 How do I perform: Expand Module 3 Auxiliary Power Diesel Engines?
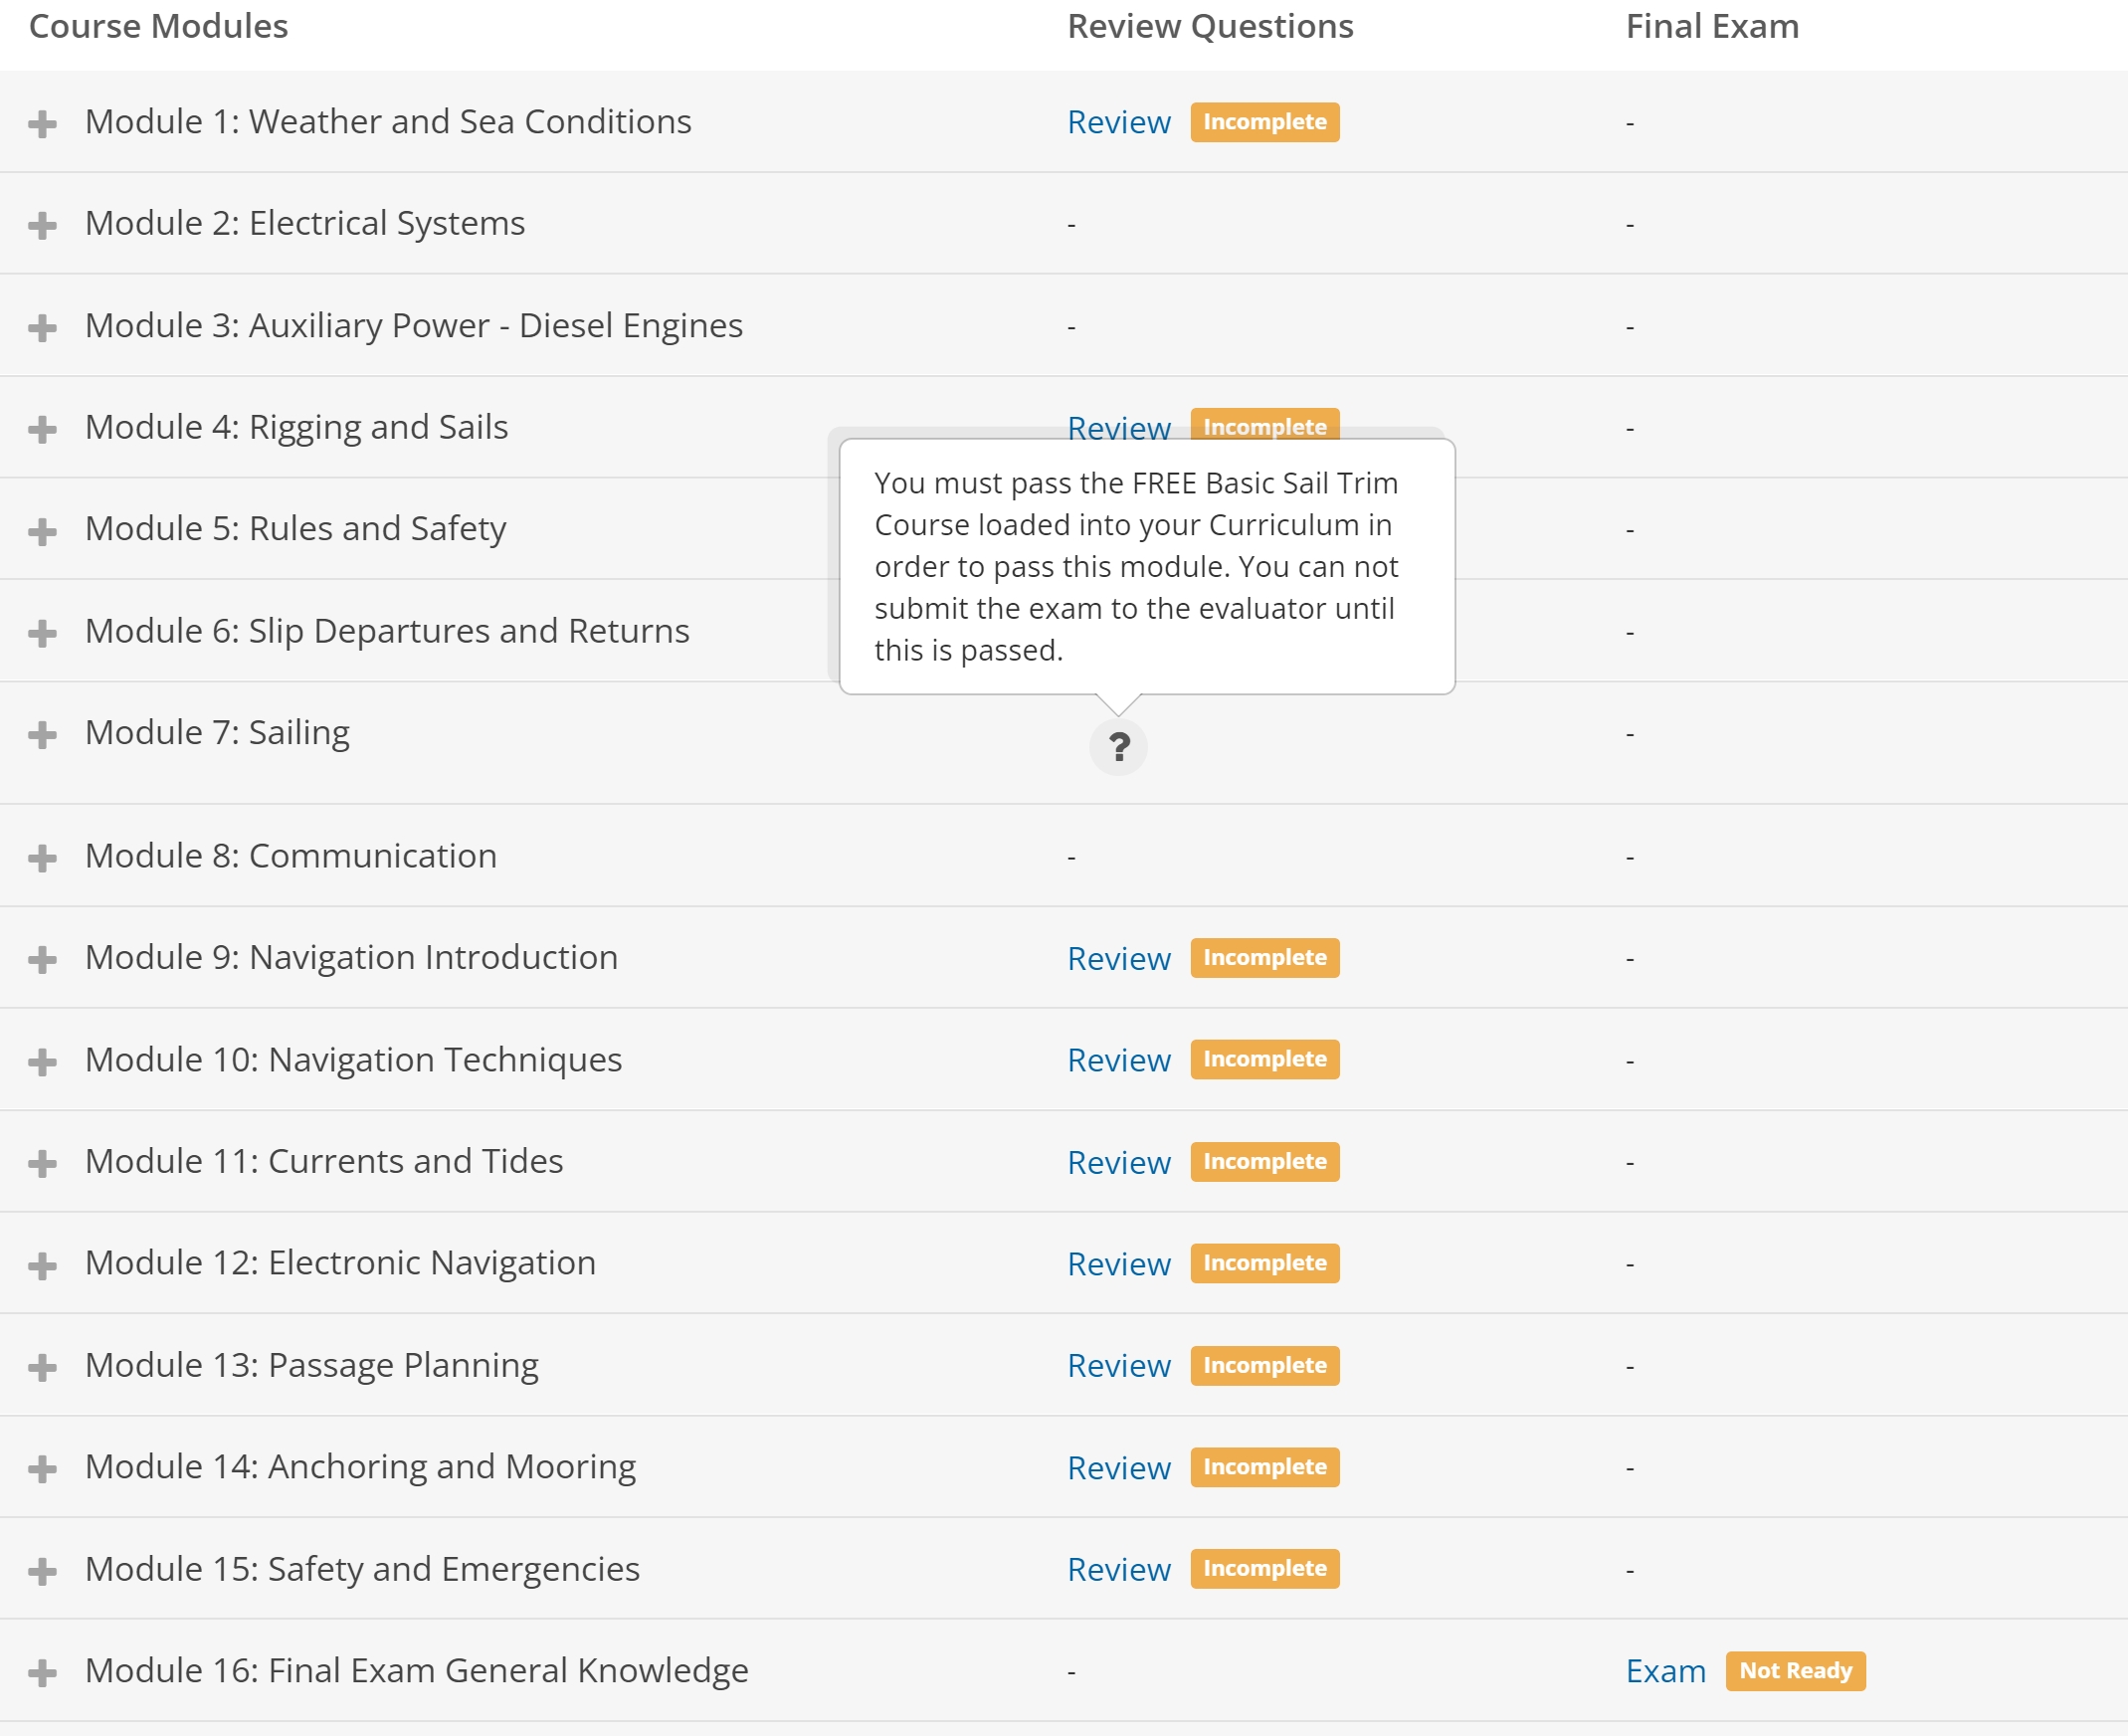[x=42, y=327]
